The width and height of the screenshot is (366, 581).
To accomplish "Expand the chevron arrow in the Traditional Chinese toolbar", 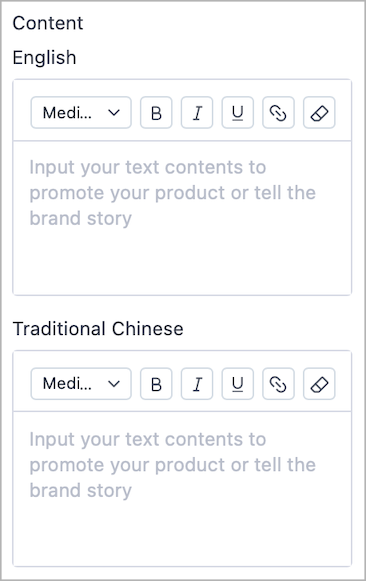I will click(x=114, y=384).
